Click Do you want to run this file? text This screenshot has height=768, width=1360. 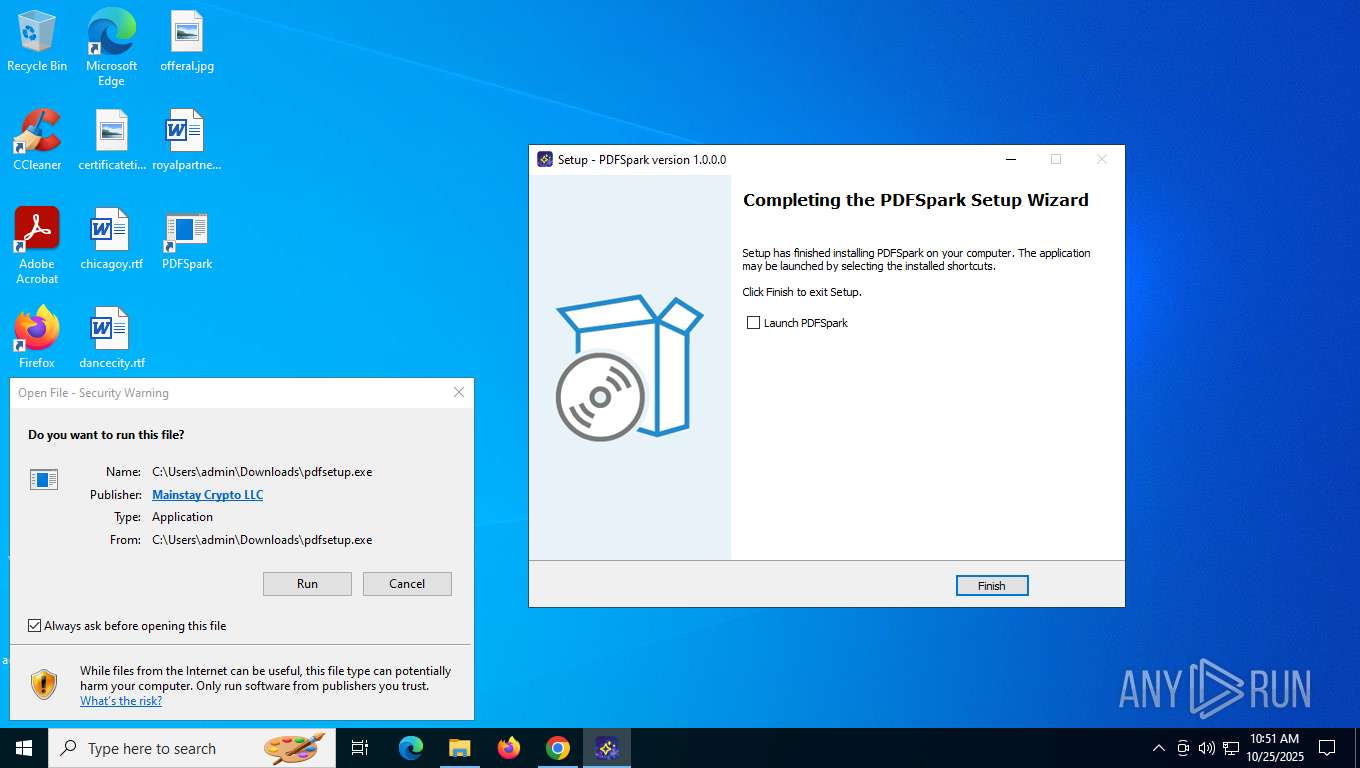[106, 435]
